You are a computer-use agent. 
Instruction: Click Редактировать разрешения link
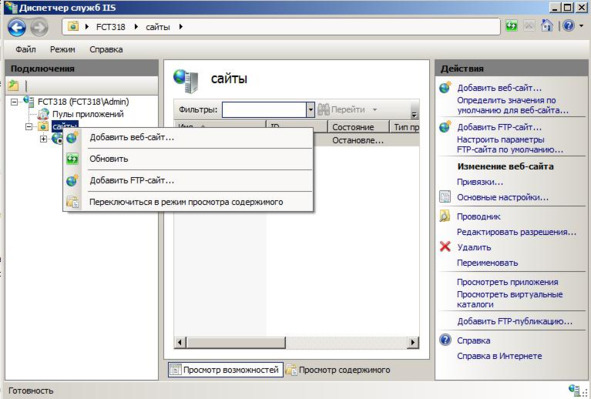(516, 232)
